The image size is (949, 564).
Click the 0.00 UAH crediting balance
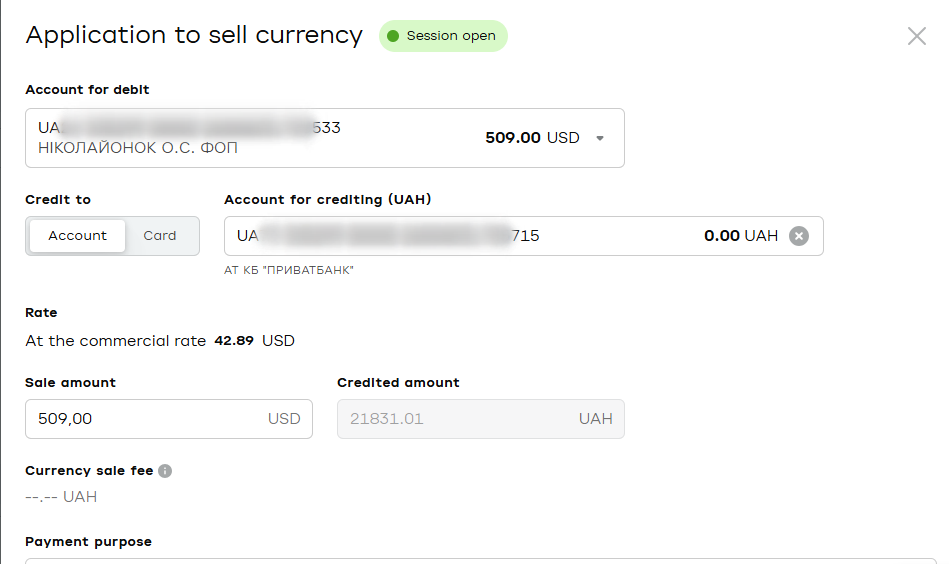point(740,236)
